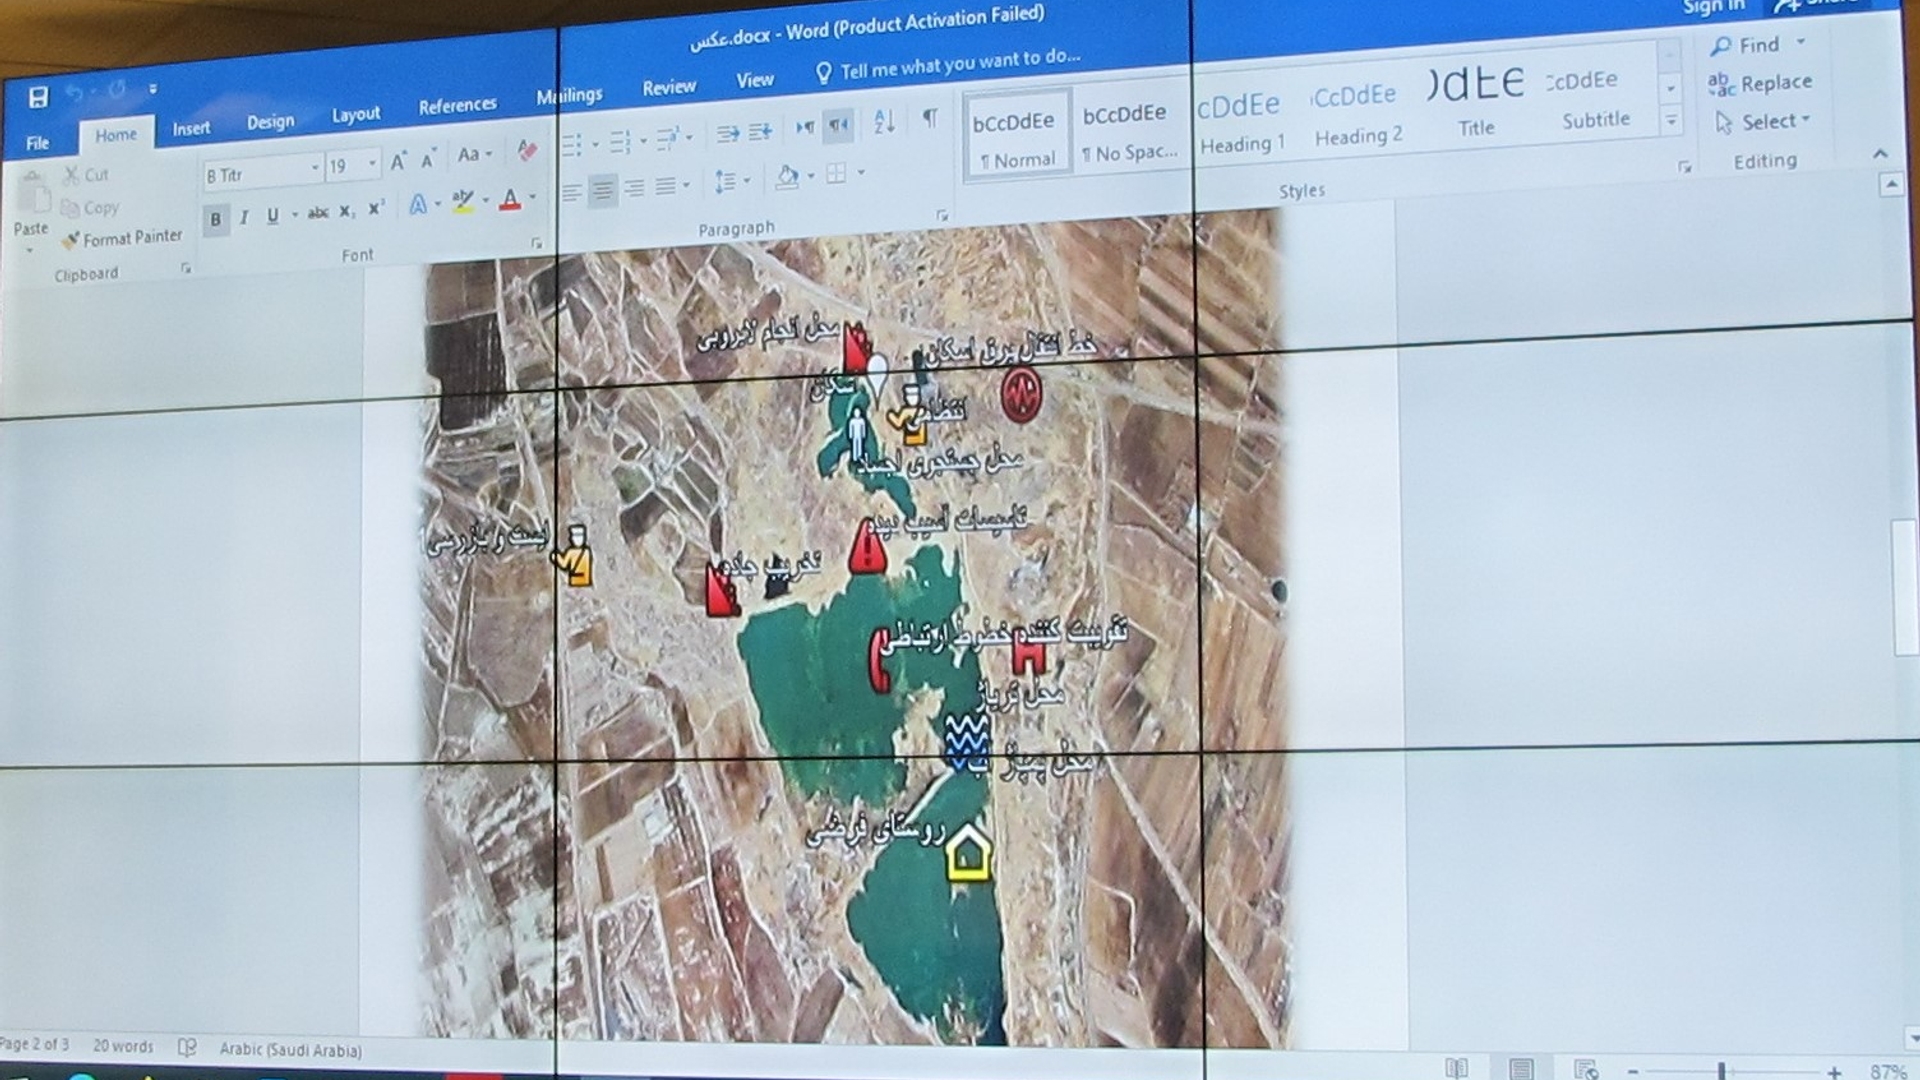This screenshot has width=1920, height=1080.
Task: Click the Subscript icon
Action: point(346,212)
